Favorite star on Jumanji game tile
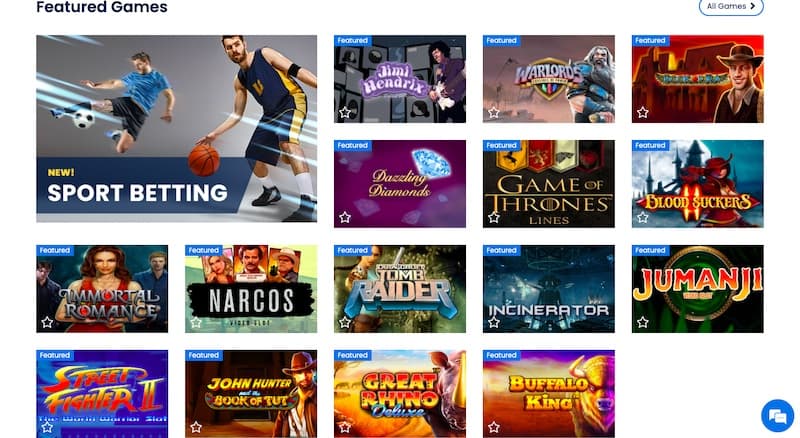800x438 pixels. point(643,322)
